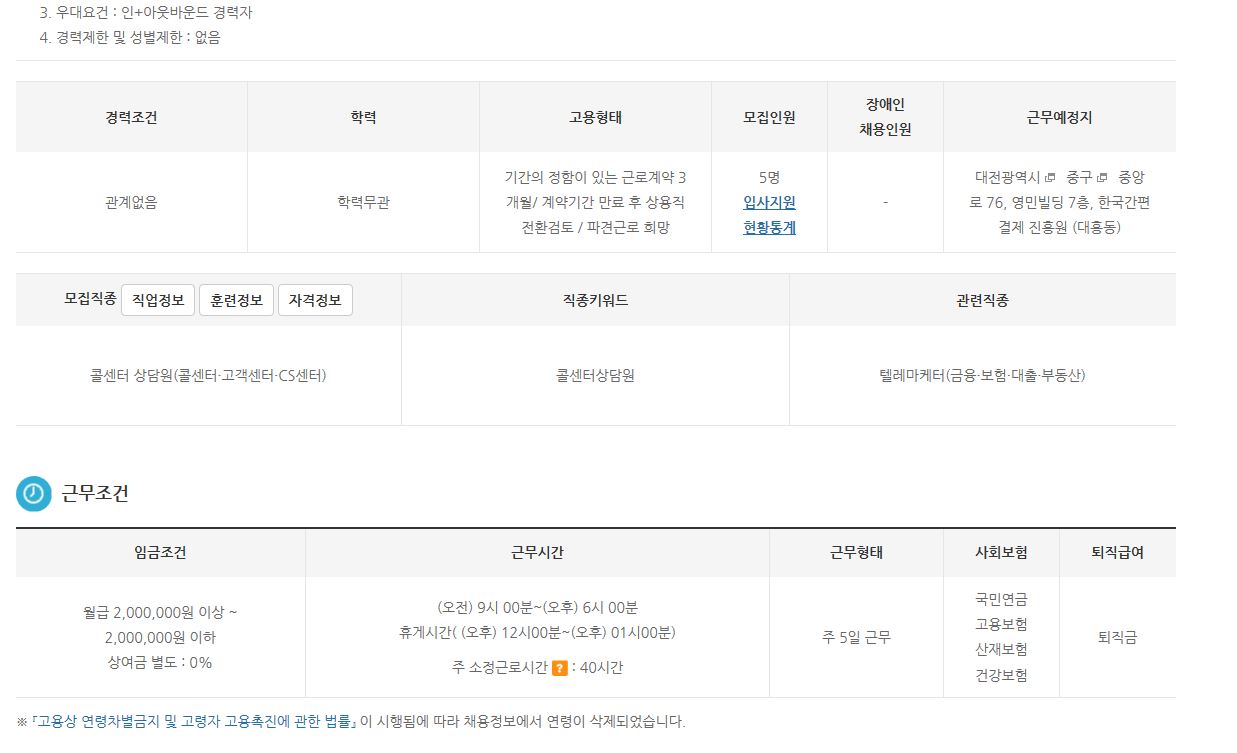1237x753 pixels.
Task: Click the blue clock icon beside 근무조건
Action: (x=34, y=494)
